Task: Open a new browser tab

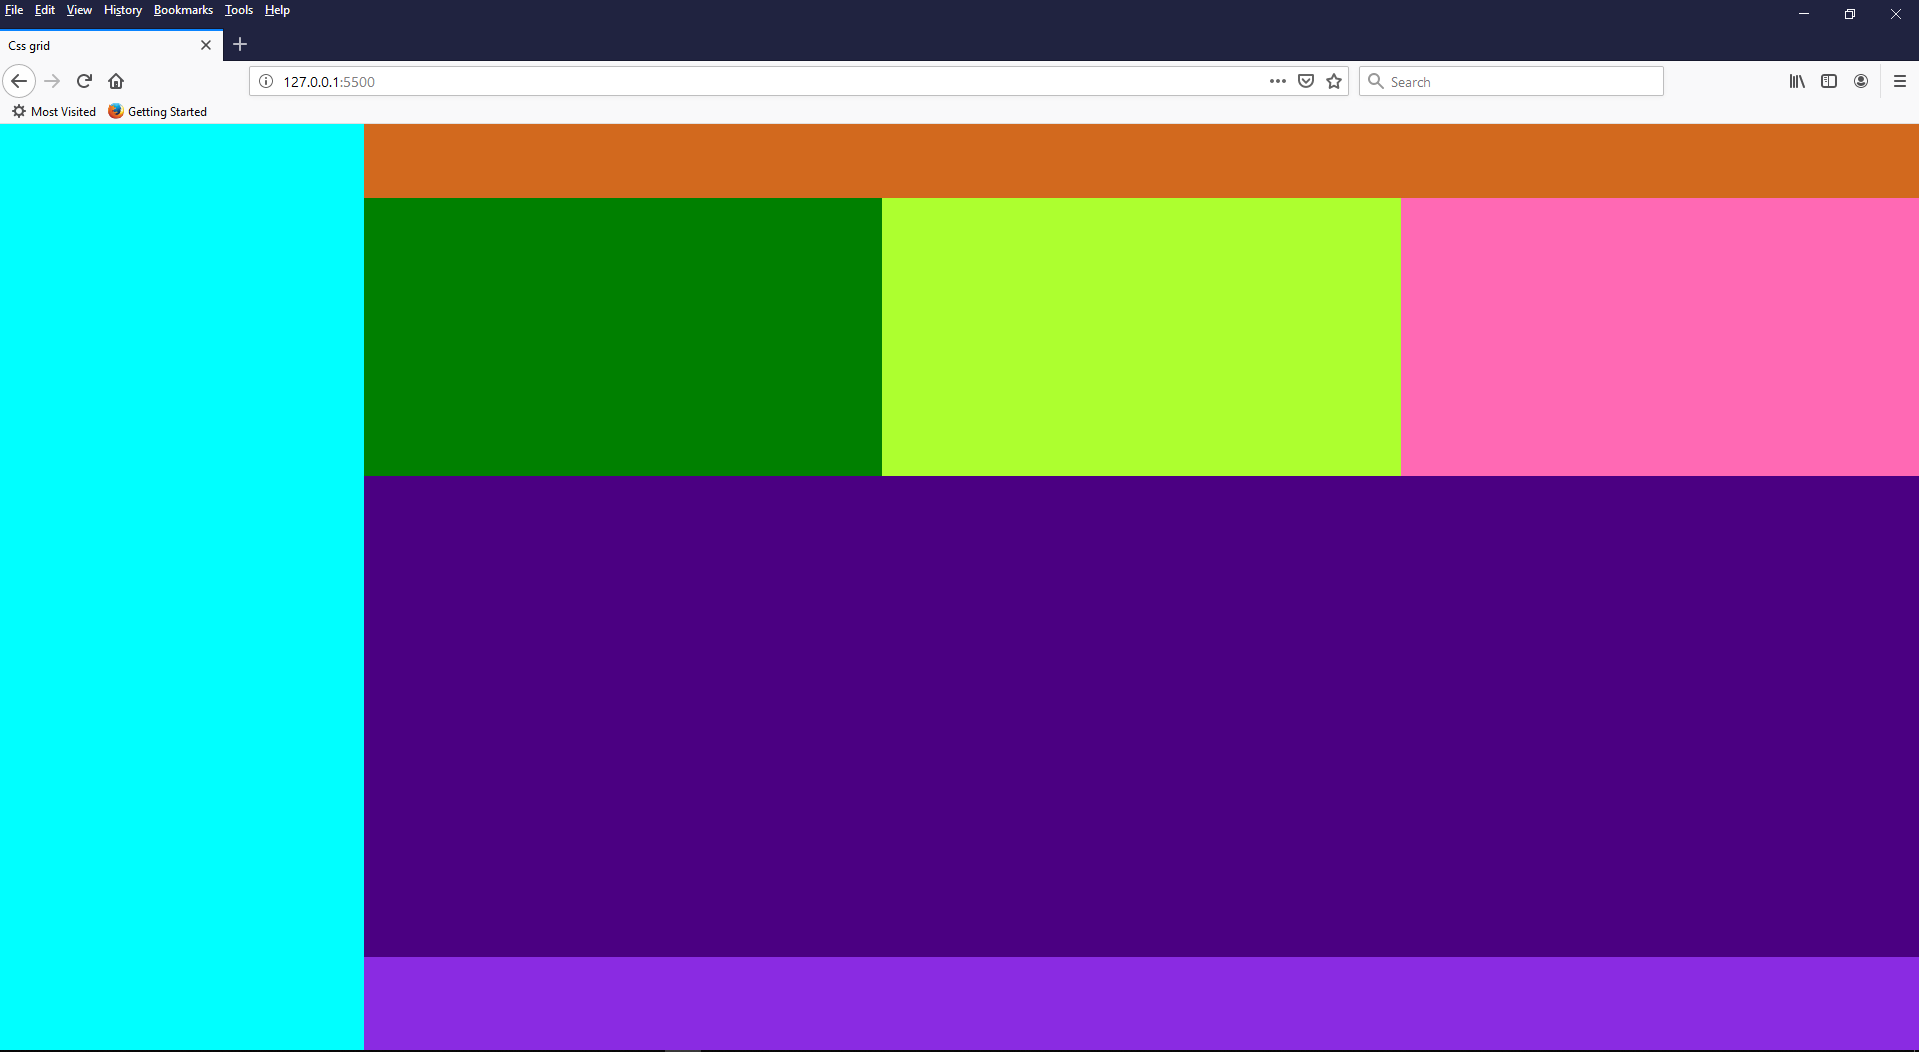Action: [240, 45]
